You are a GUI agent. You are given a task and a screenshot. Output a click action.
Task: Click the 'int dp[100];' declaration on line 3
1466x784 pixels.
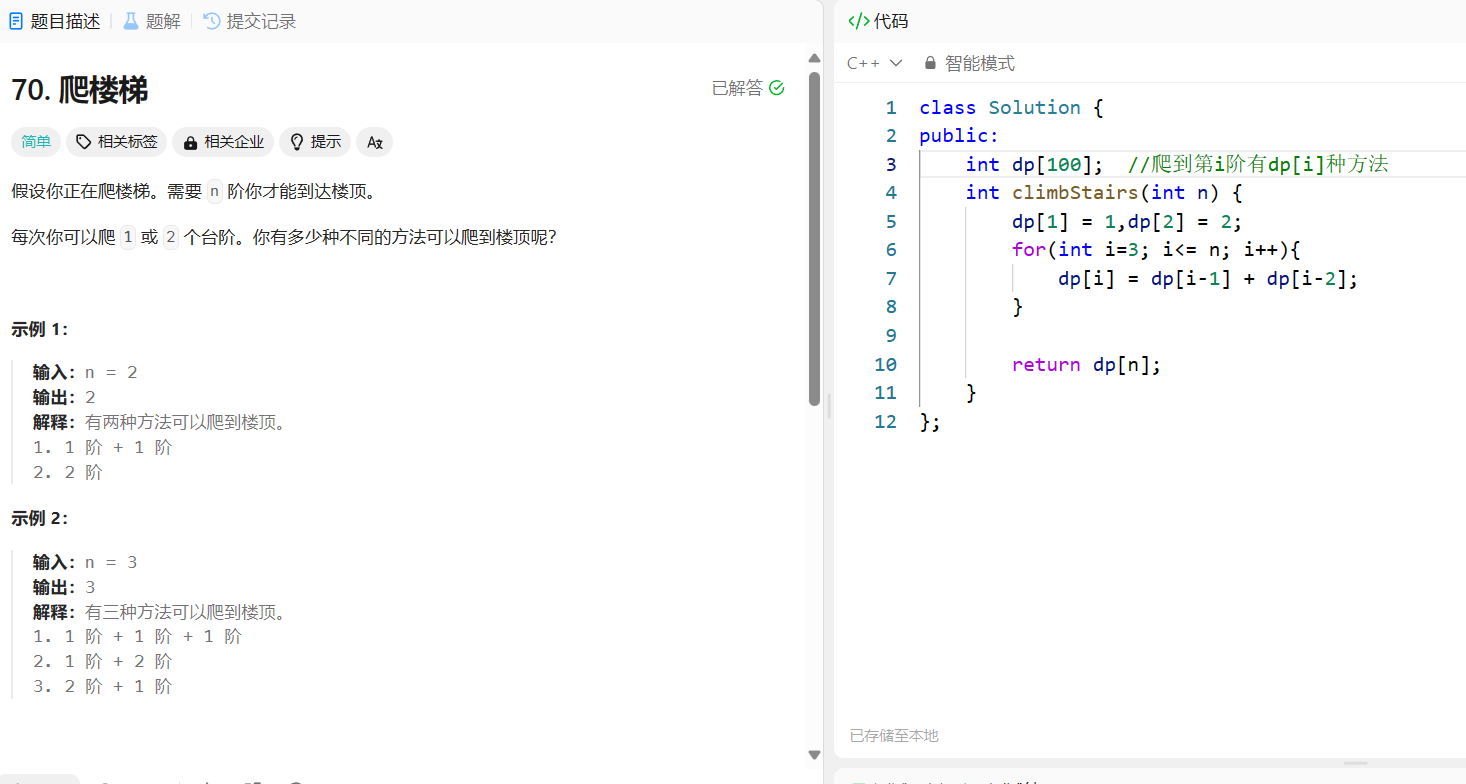1035,164
